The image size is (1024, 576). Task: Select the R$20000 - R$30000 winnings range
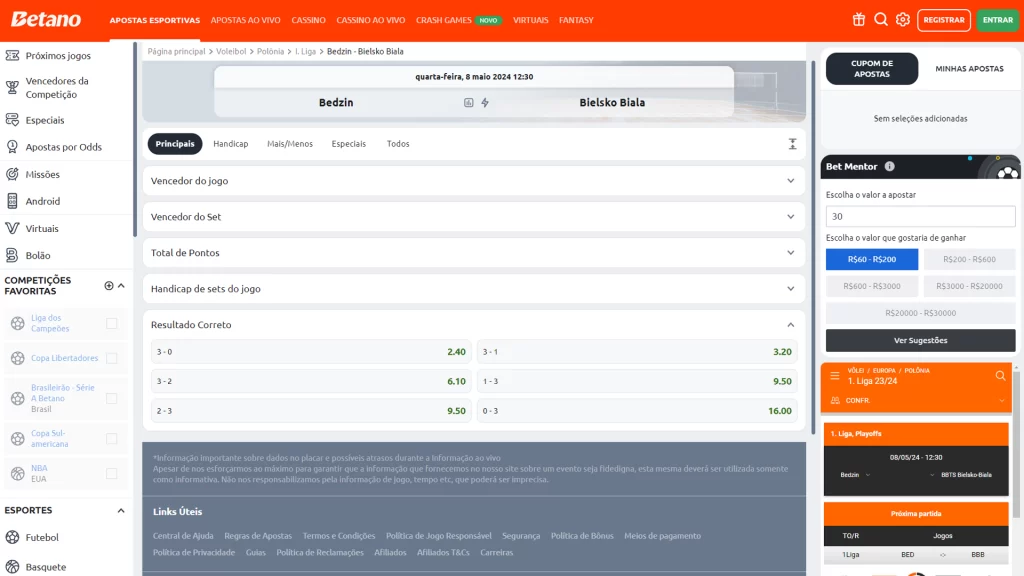920,313
